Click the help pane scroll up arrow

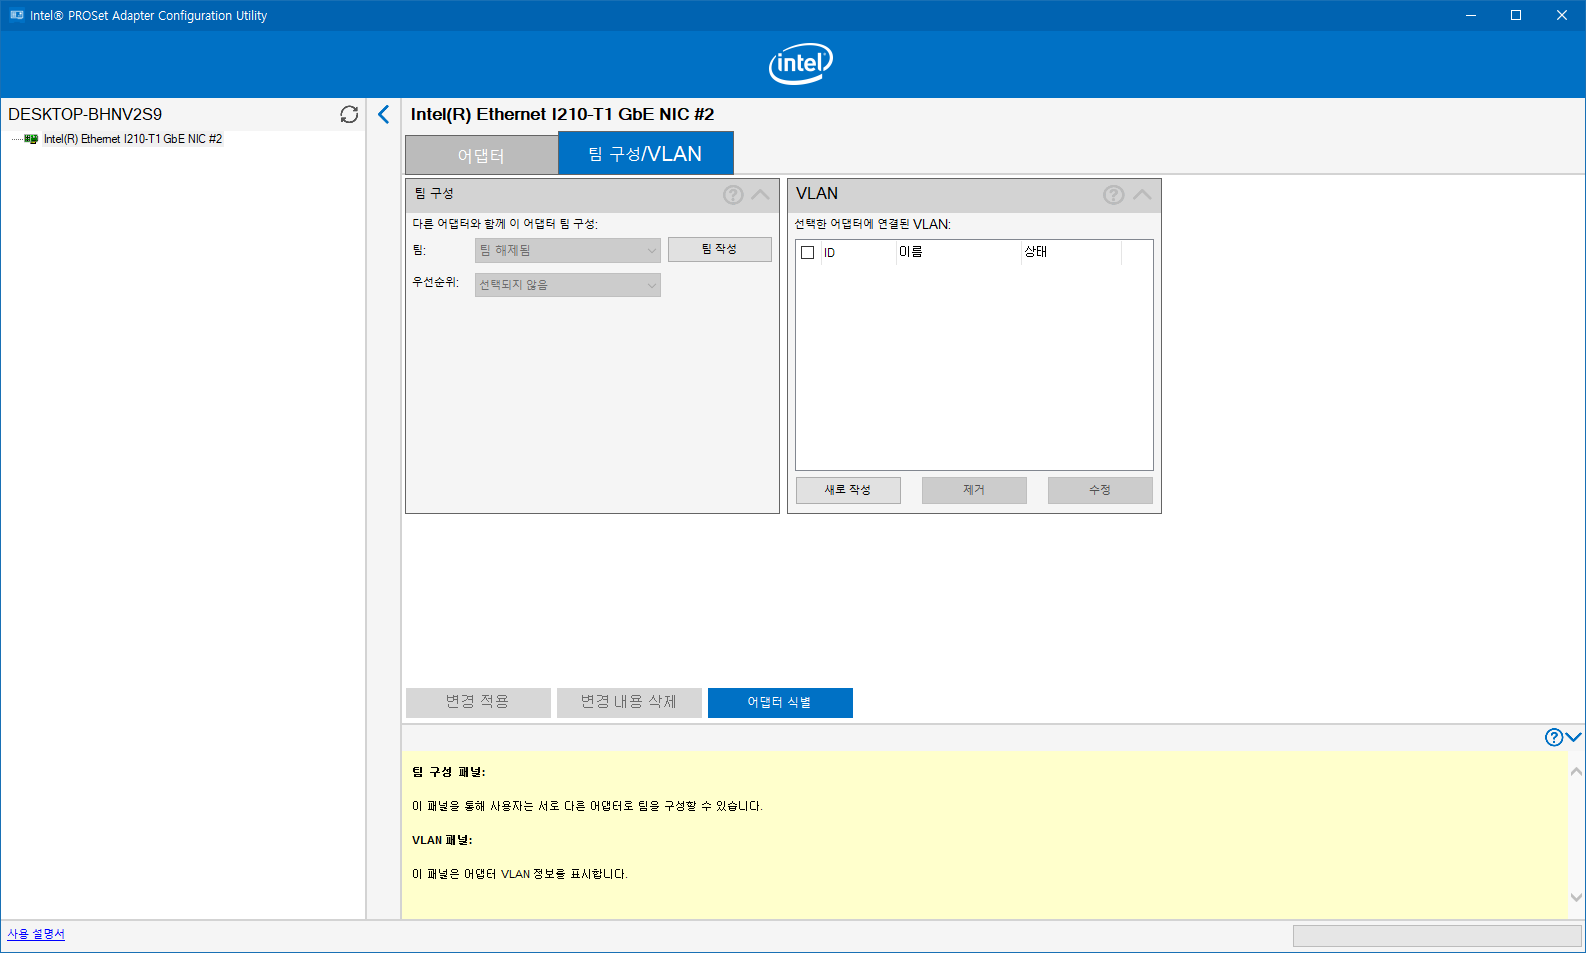pos(1576,771)
